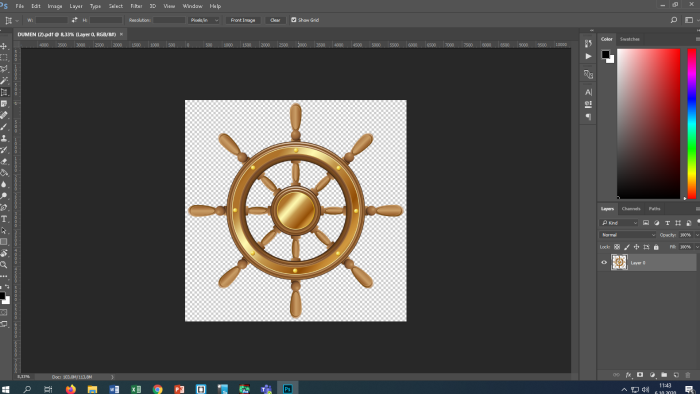
Task: Select the Rectangular Marquee tool
Action: point(4,58)
